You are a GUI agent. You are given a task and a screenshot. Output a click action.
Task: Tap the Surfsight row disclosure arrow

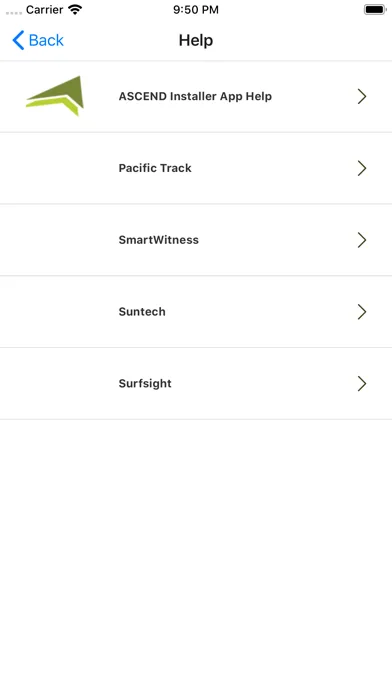click(362, 384)
